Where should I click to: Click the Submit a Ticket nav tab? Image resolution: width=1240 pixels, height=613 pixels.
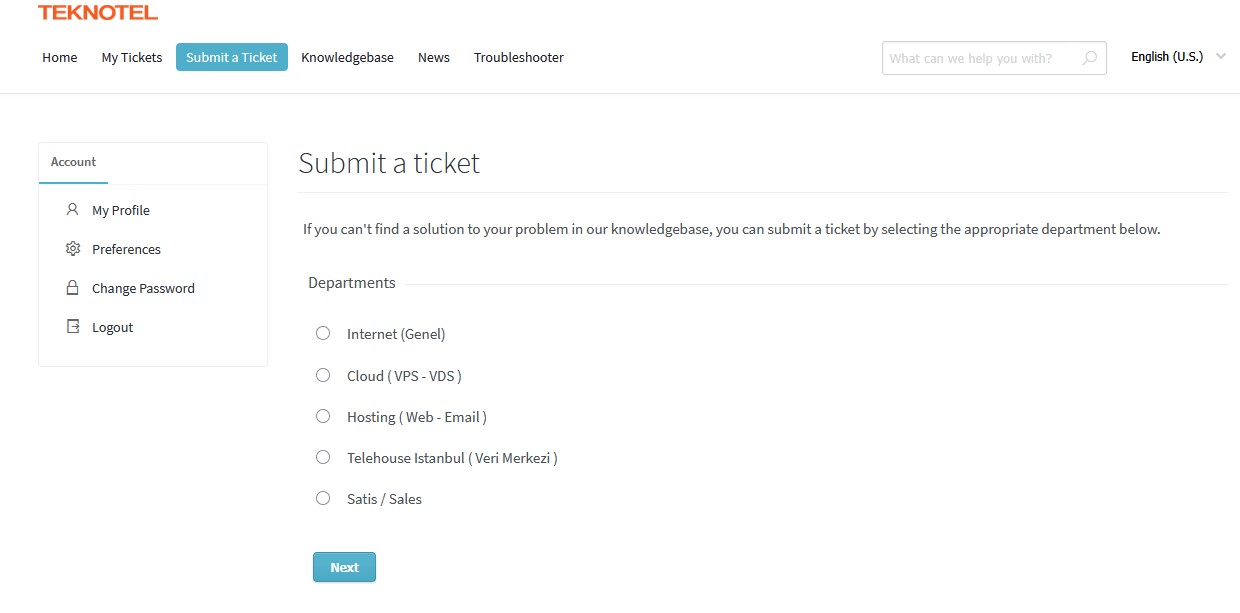pyautogui.click(x=232, y=58)
